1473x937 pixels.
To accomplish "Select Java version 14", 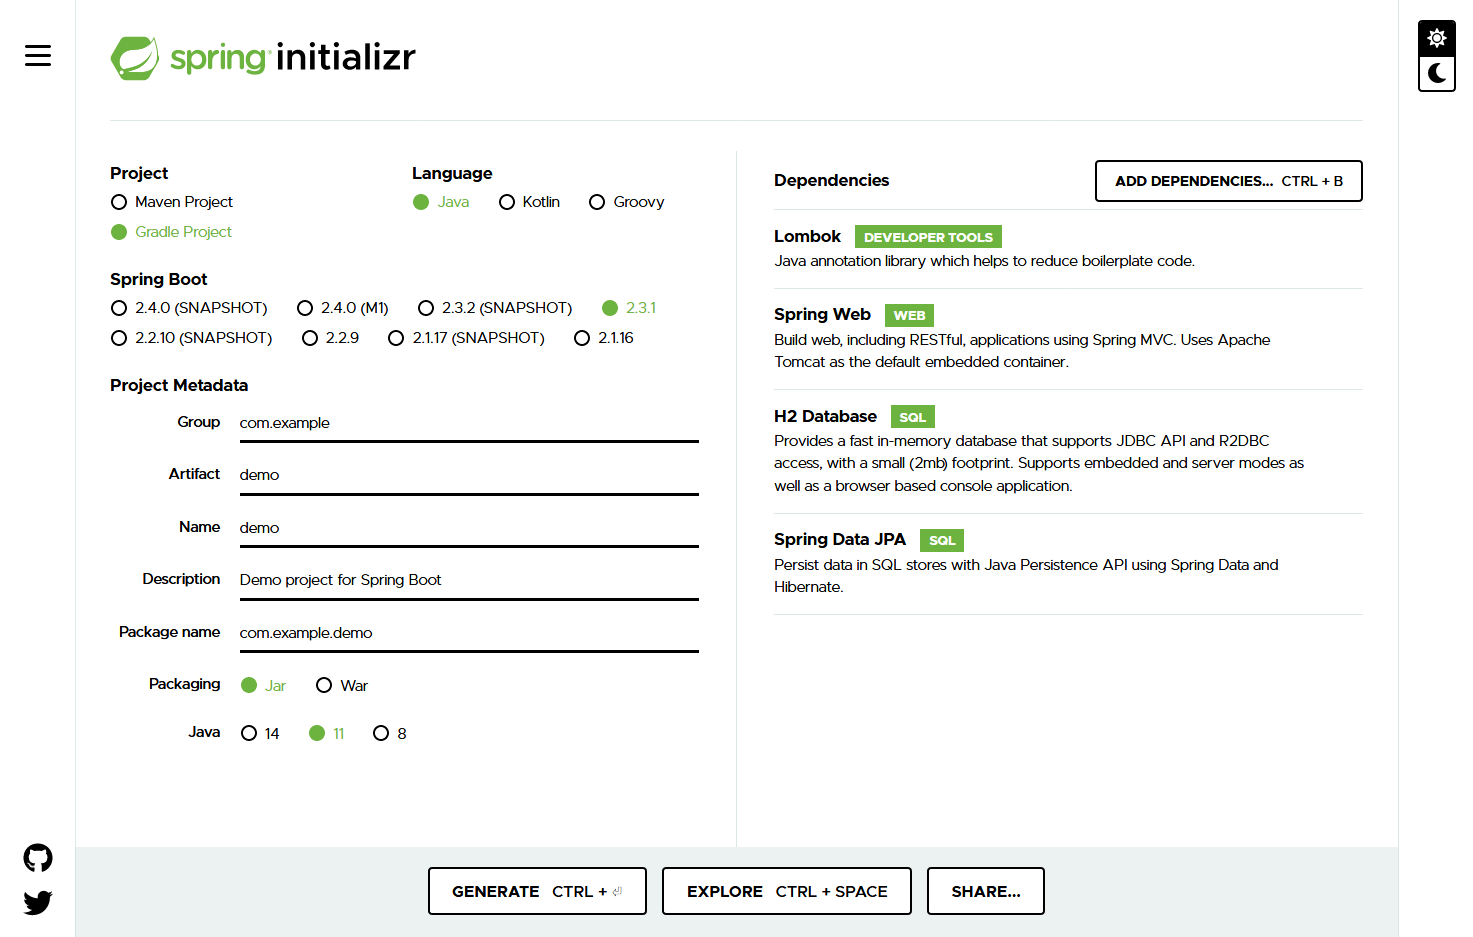I will click(260, 734).
